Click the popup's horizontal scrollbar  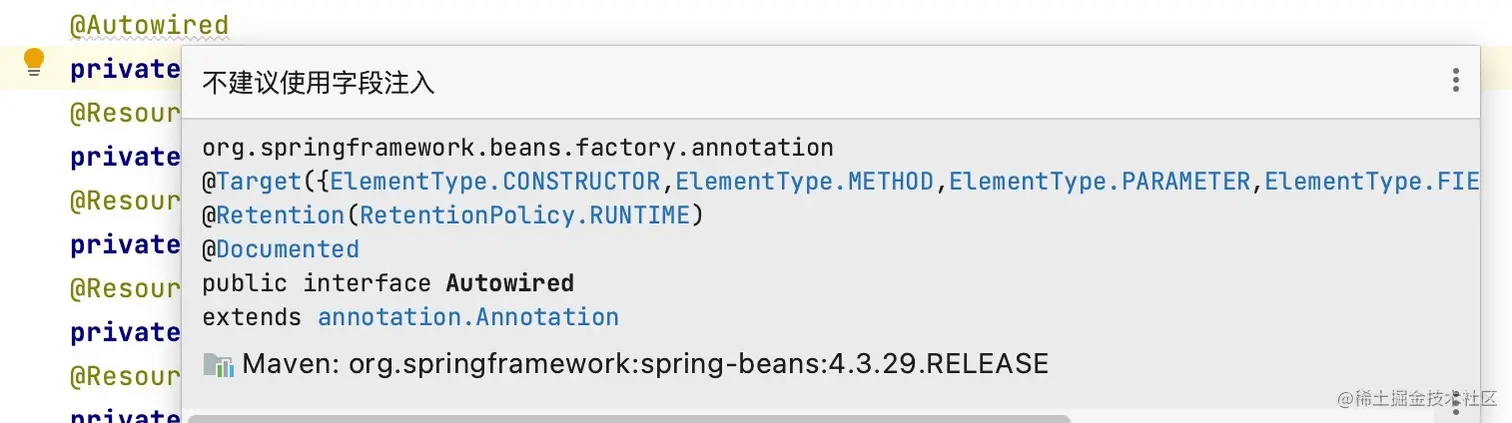click(x=628, y=418)
